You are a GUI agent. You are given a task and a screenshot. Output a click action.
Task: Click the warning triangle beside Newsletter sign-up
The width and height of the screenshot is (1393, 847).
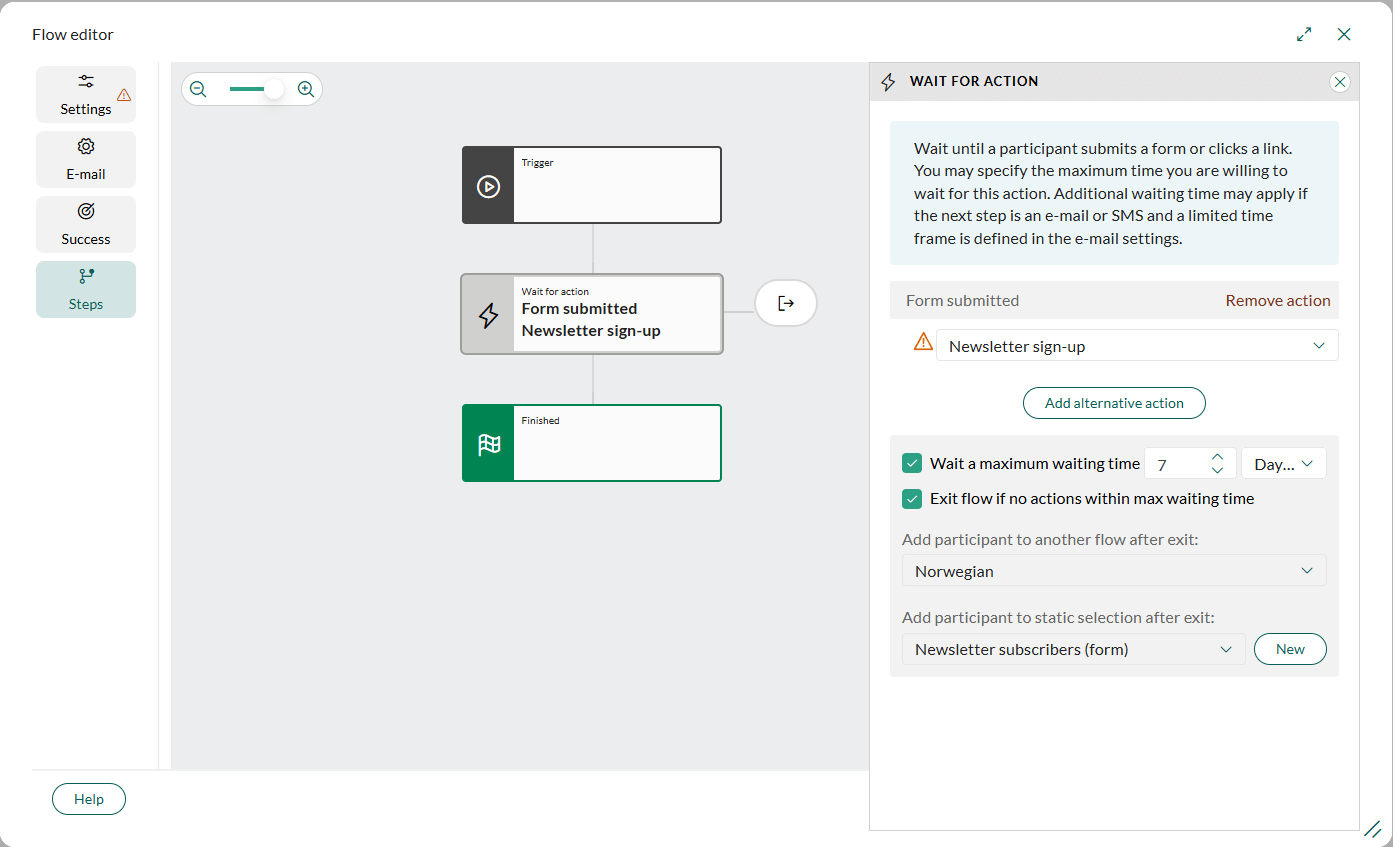(923, 342)
